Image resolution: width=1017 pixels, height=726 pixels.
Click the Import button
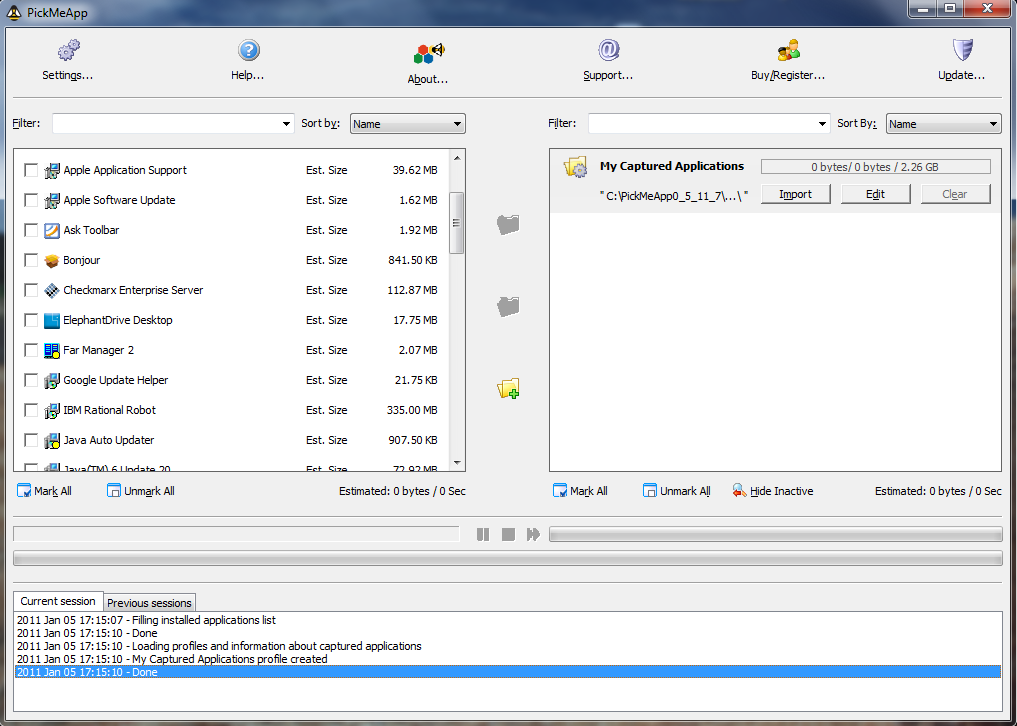click(x=795, y=194)
